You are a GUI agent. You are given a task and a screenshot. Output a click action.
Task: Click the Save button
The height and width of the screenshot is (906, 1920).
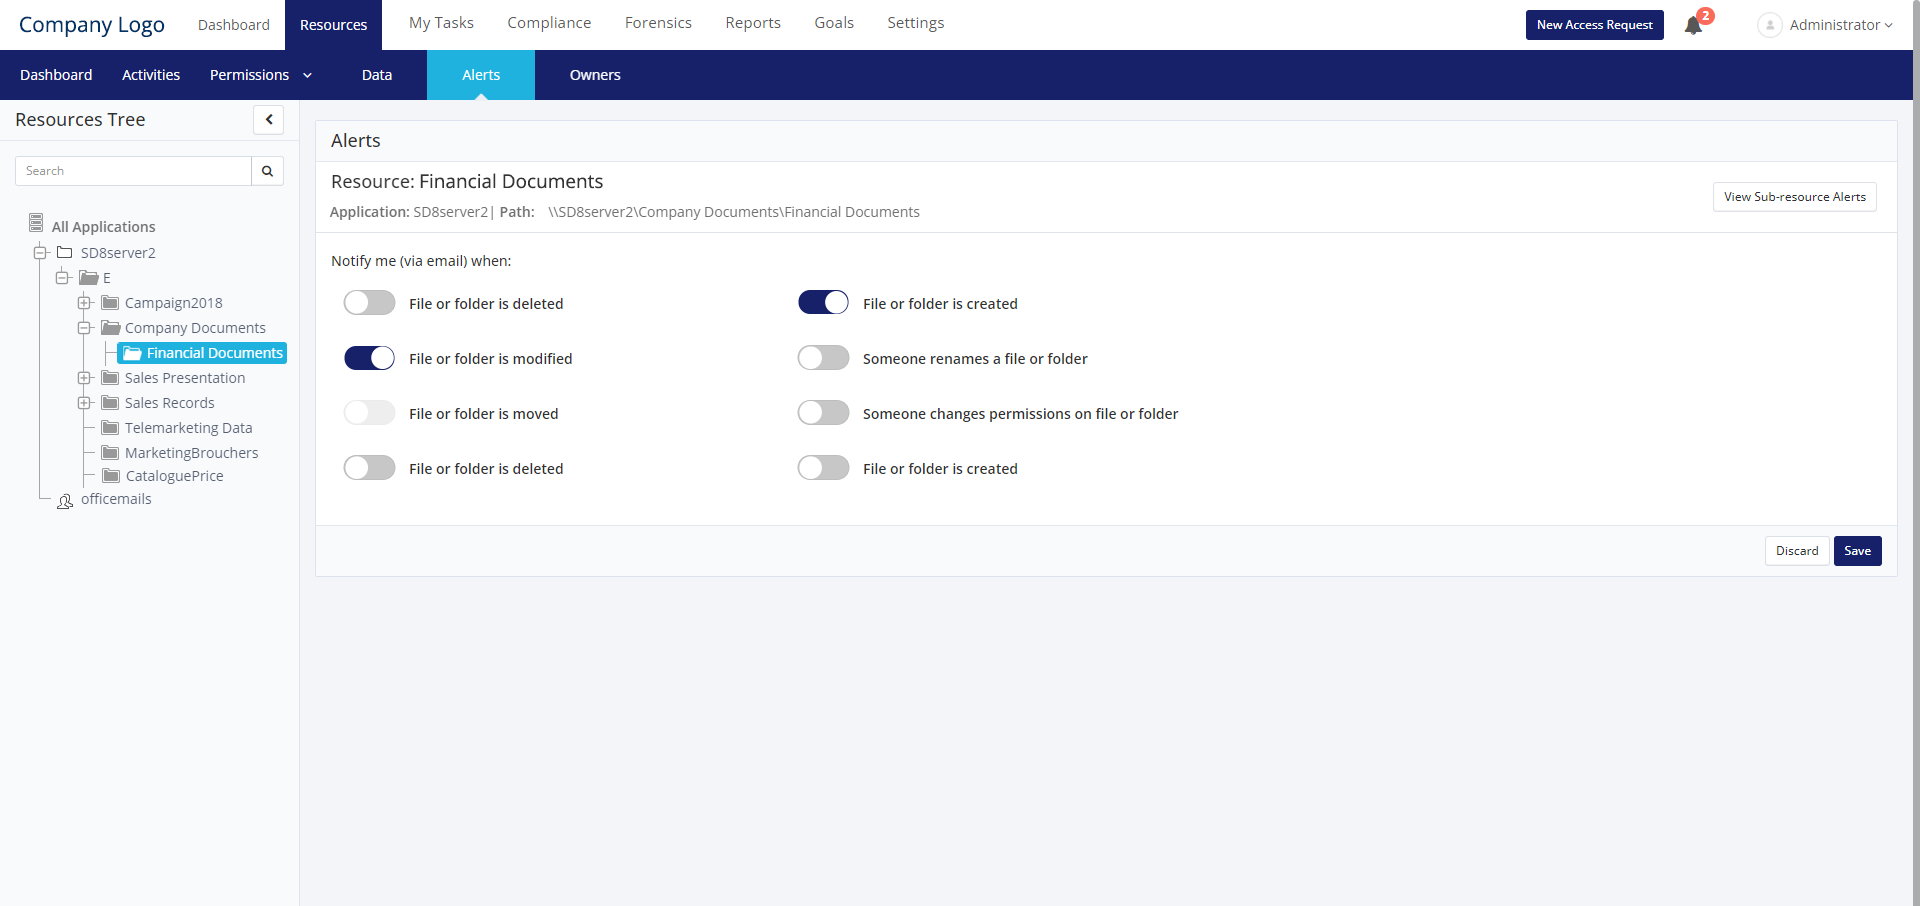coord(1857,551)
